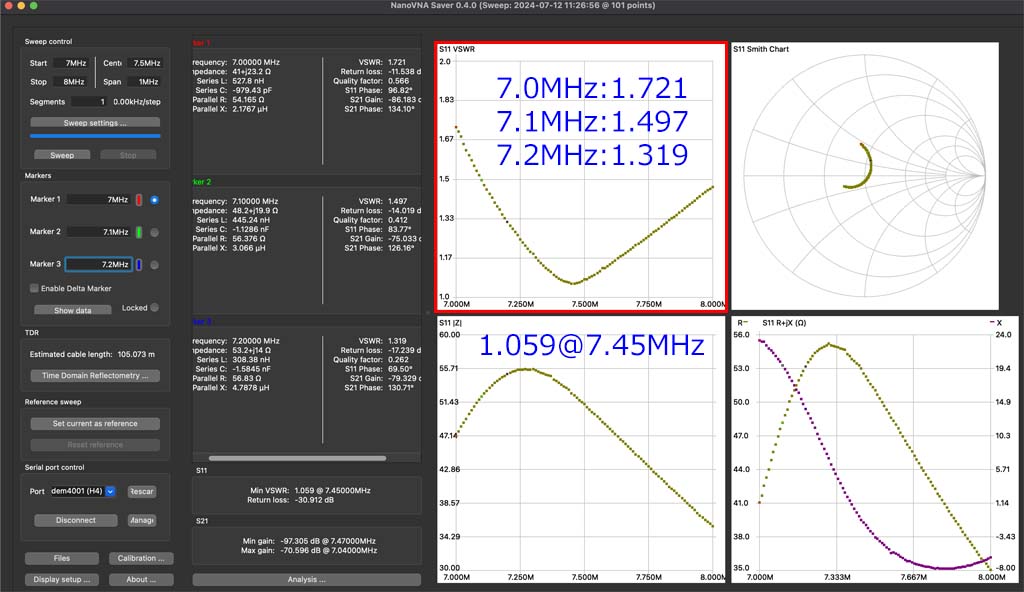
Task: Select the Marker 3 radio button
Action: coord(155,264)
